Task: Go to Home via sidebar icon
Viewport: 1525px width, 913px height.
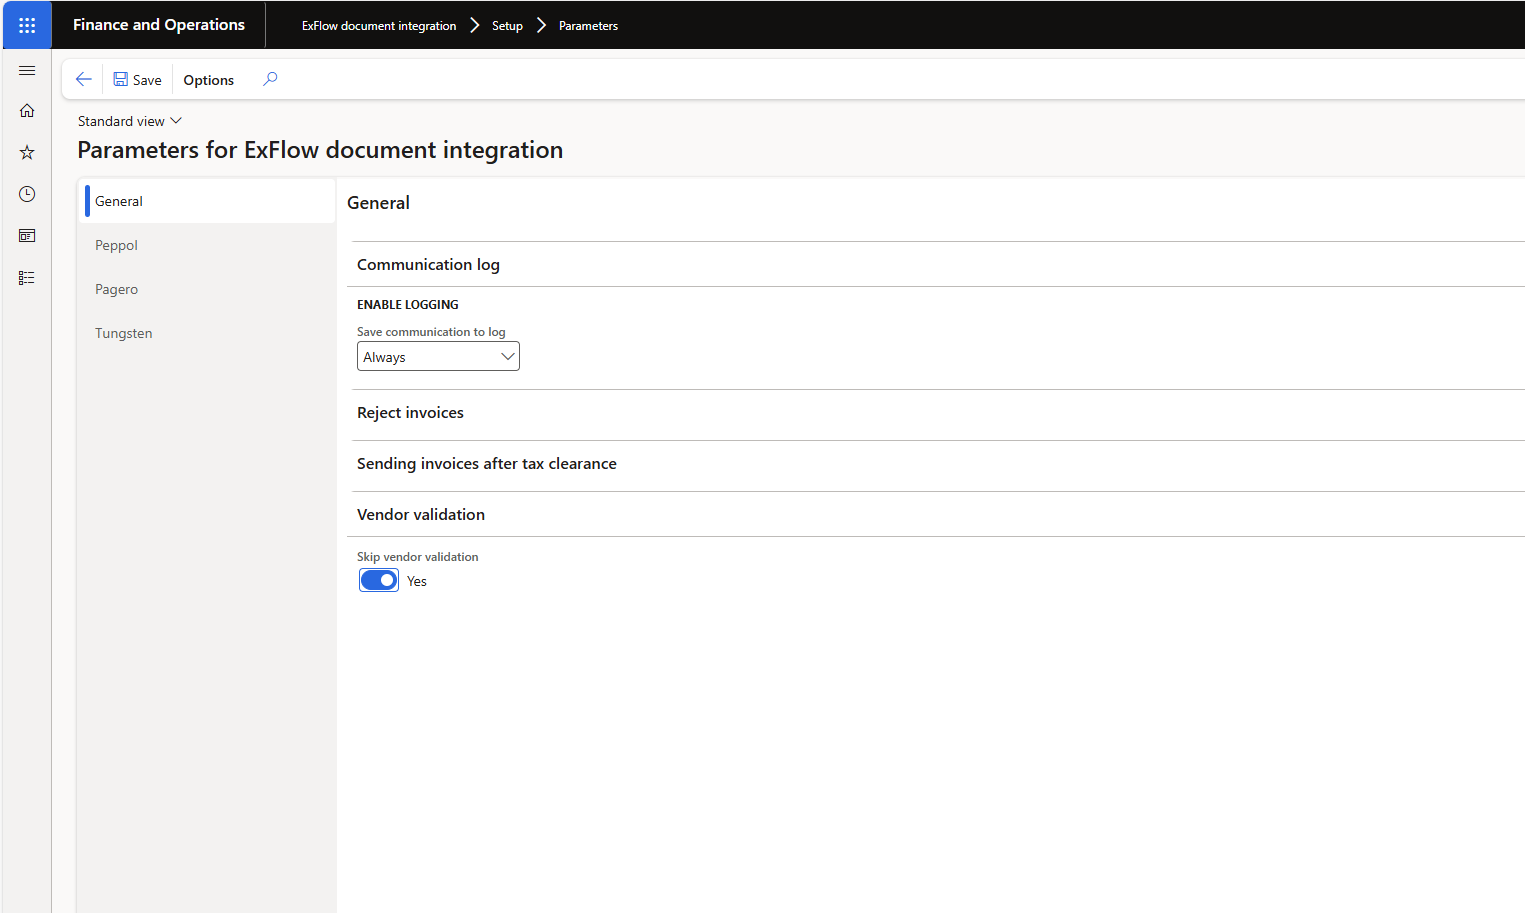Action: (x=27, y=111)
